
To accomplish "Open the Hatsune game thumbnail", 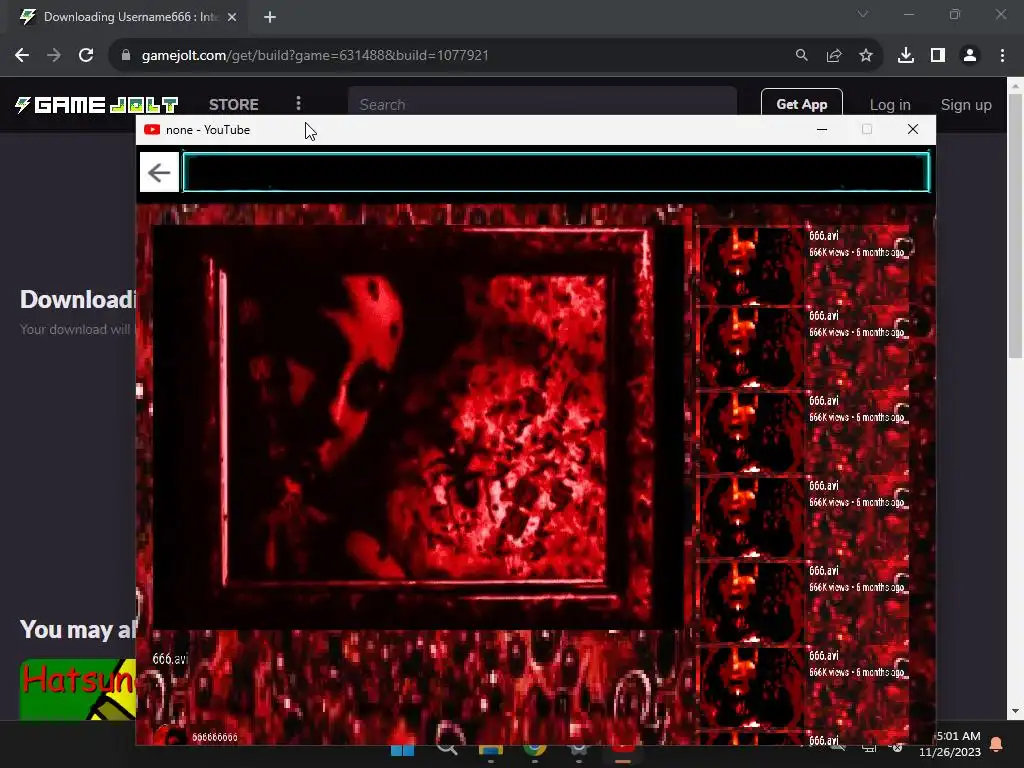I will [x=78, y=690].
